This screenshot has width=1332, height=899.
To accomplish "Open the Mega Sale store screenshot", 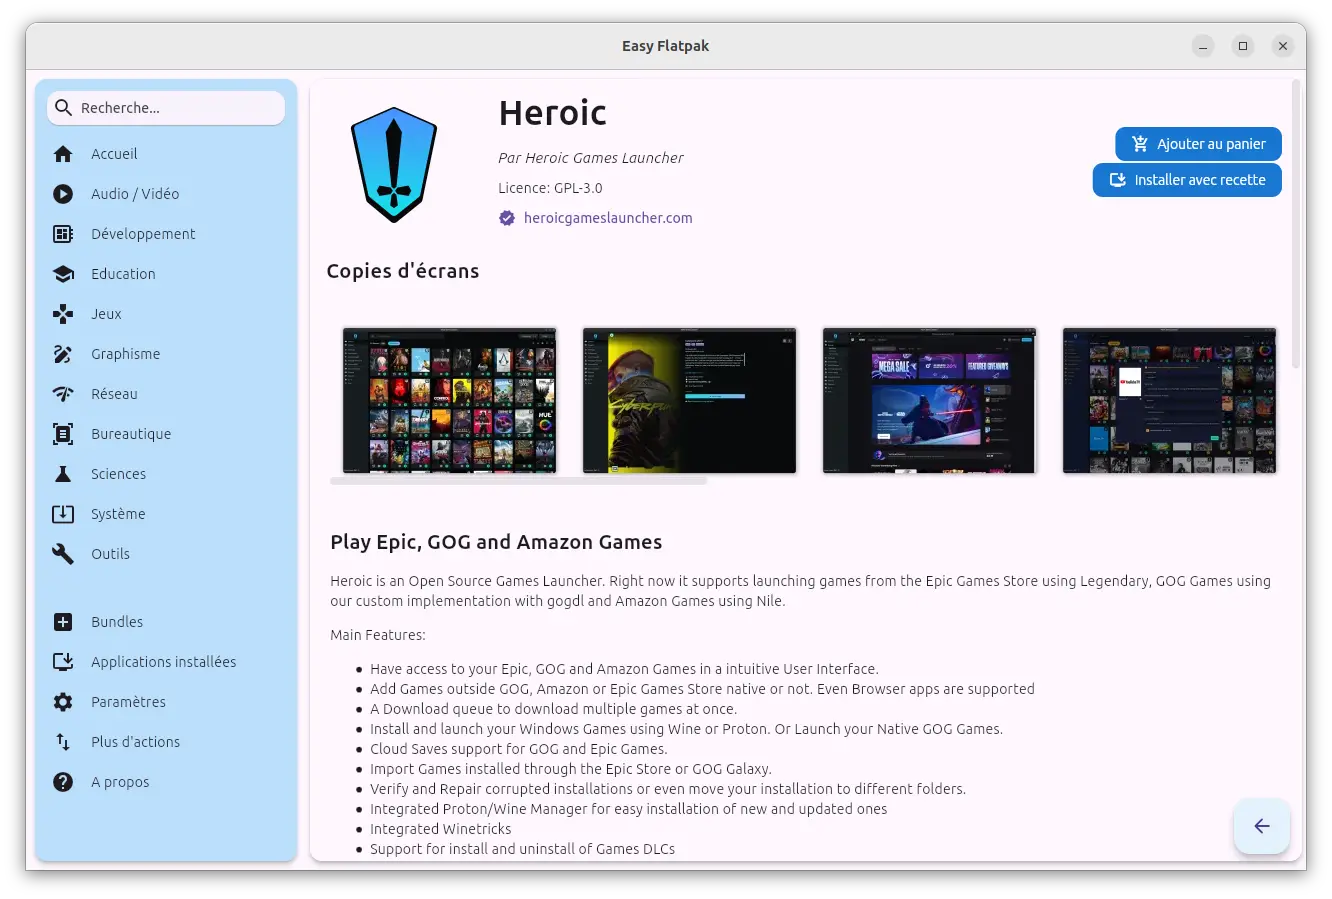I will pos(929,400).
